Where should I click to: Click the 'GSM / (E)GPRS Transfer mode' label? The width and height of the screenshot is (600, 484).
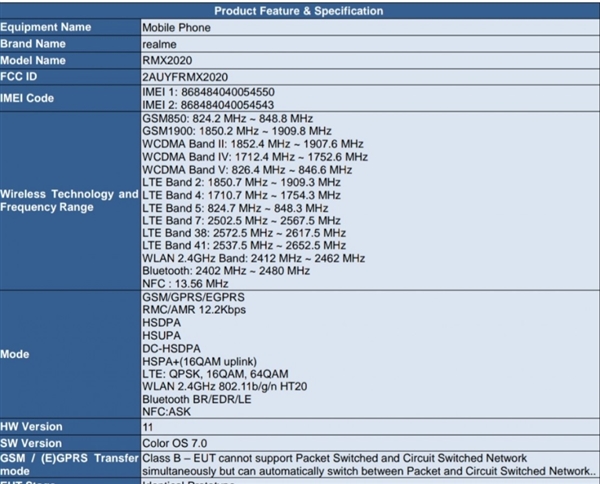click(69, 464)
